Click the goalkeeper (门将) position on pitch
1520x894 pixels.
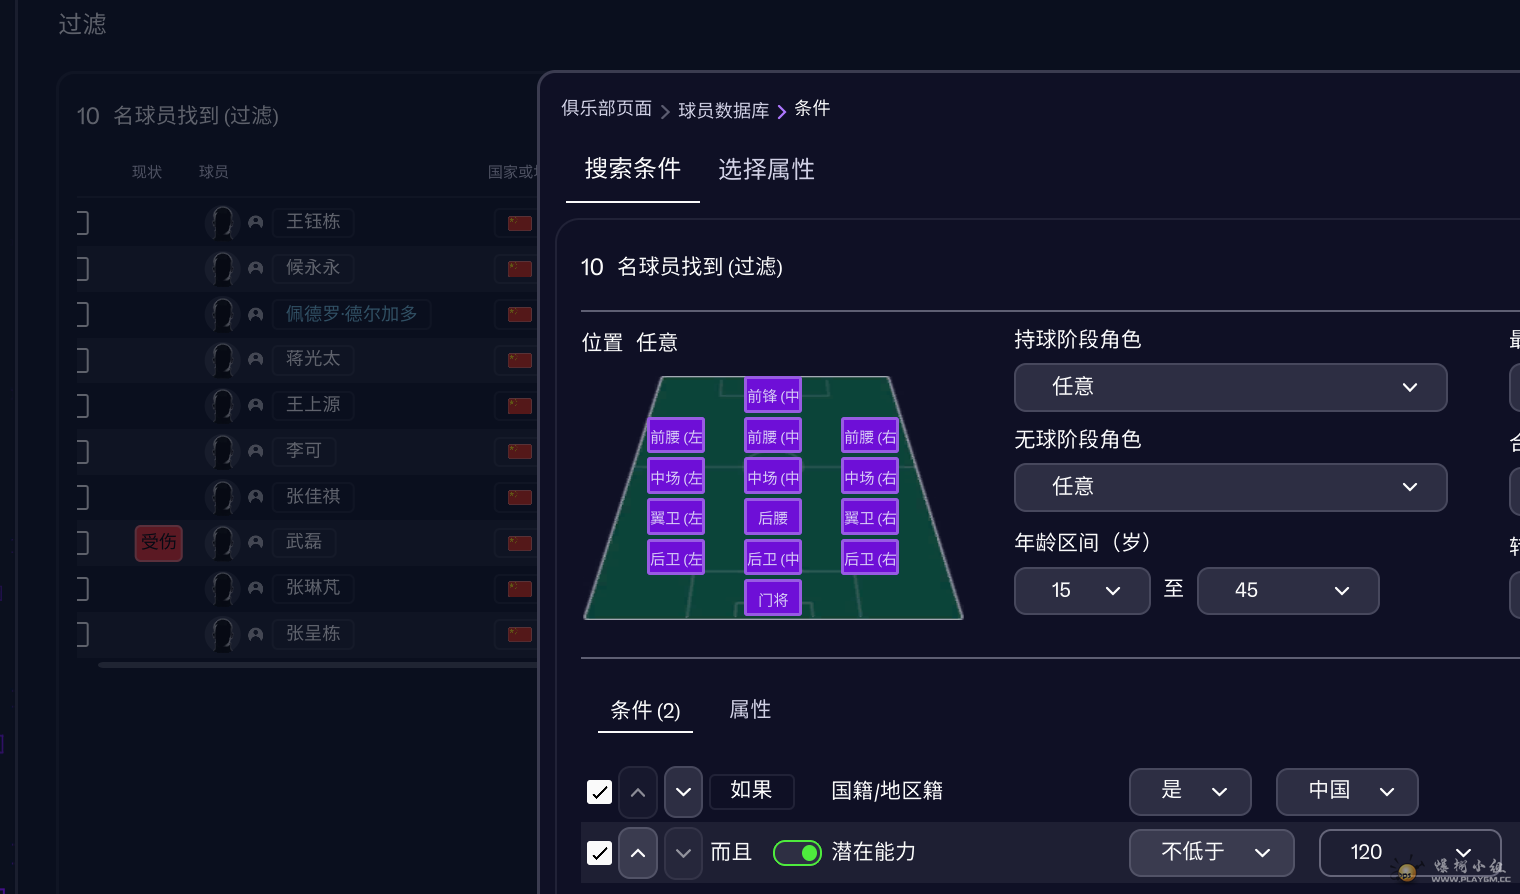coord(773,599)
